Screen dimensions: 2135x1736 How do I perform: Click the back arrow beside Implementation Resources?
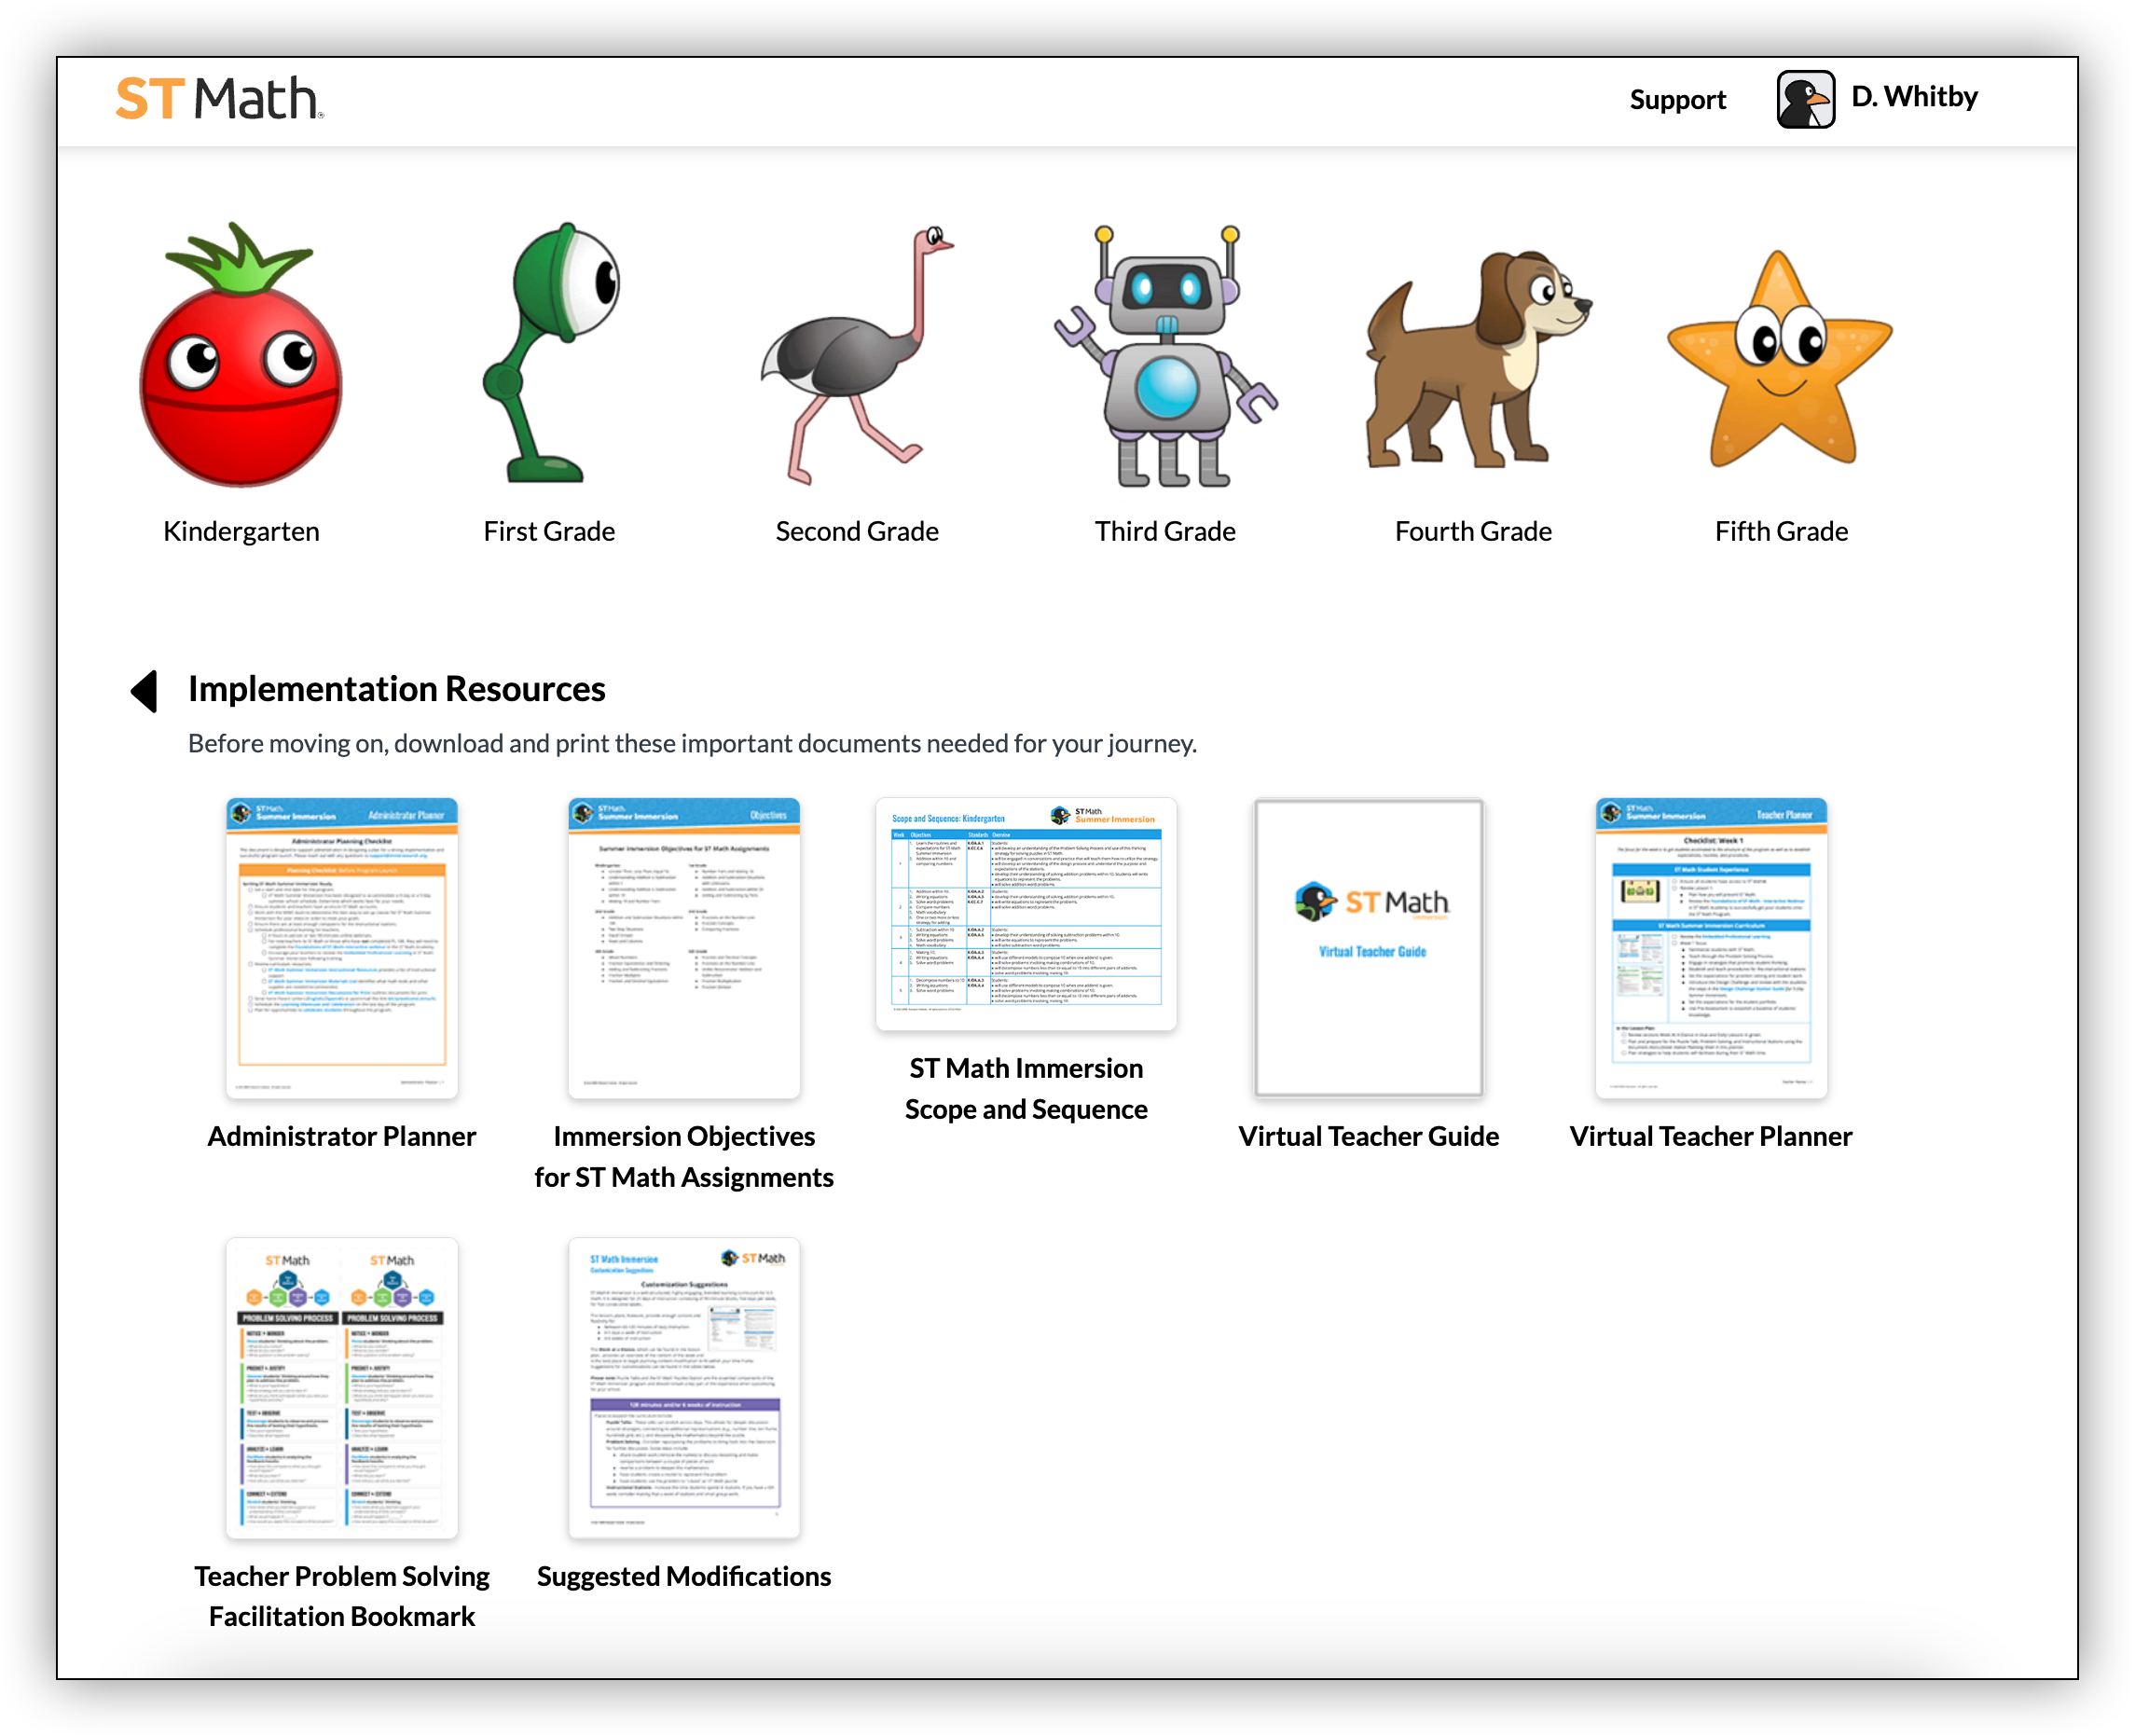click(144, 689)
